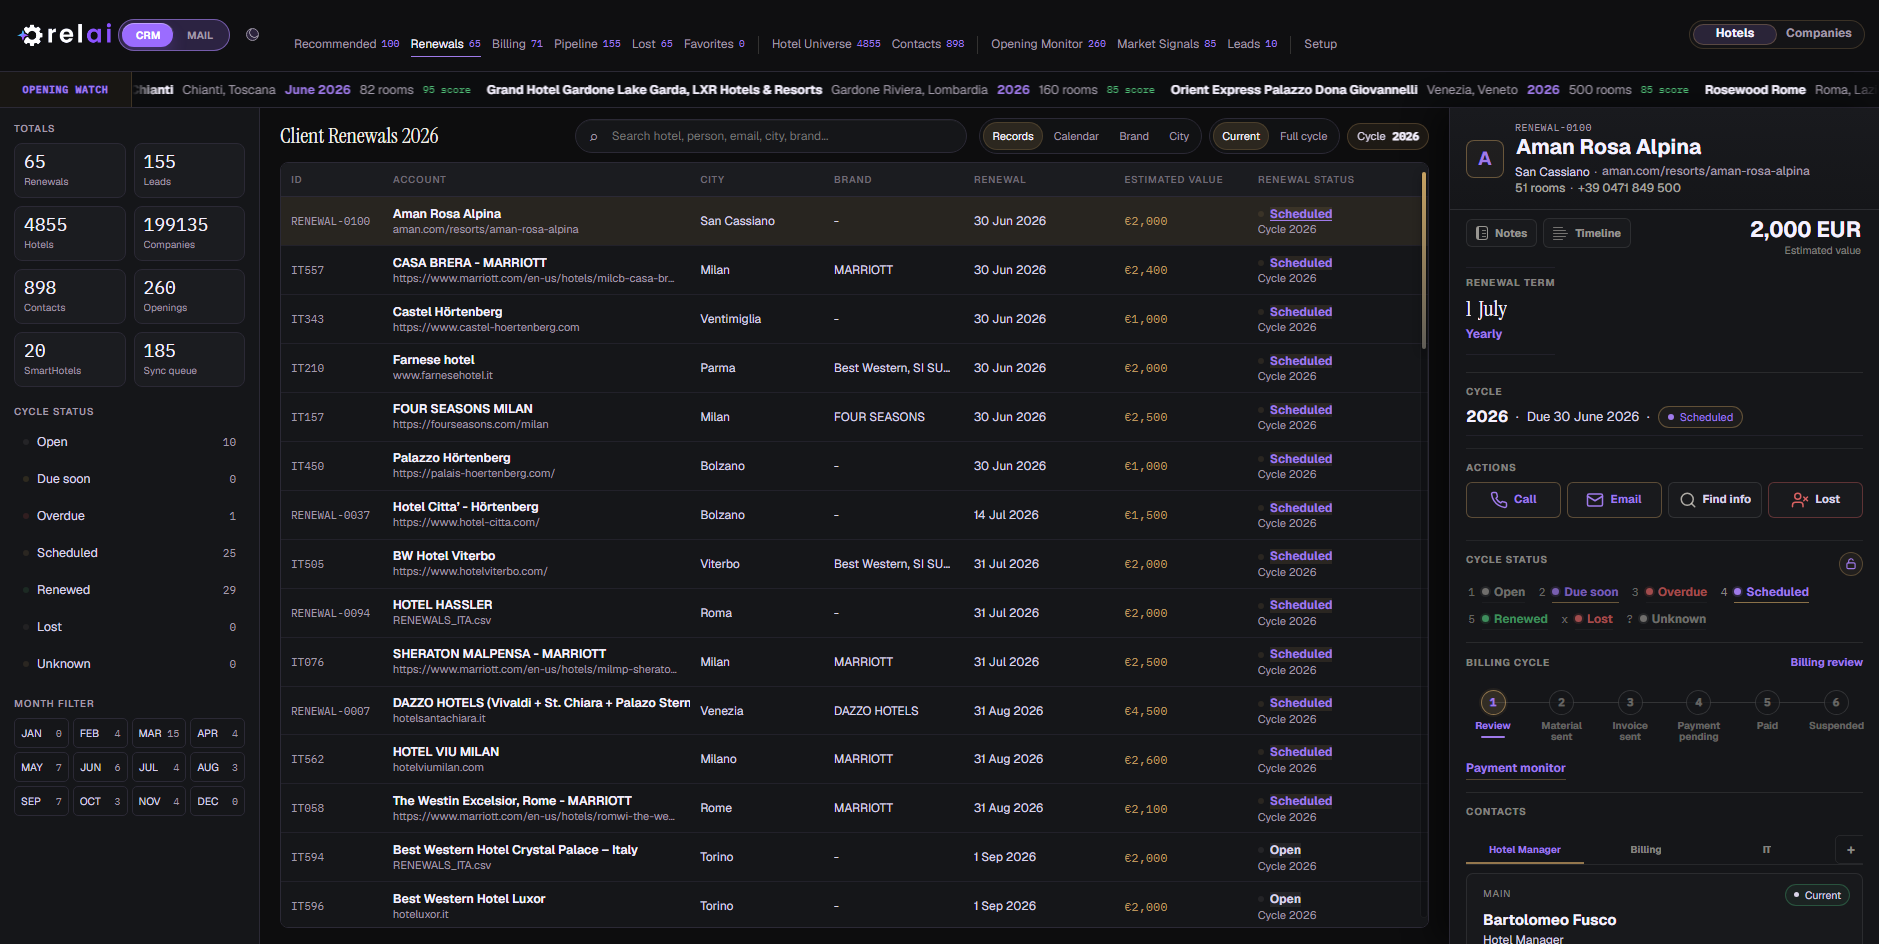Click the Timeline lines icon
This screenshot has width=1879, height=944.
click(x=1560, y=233)
